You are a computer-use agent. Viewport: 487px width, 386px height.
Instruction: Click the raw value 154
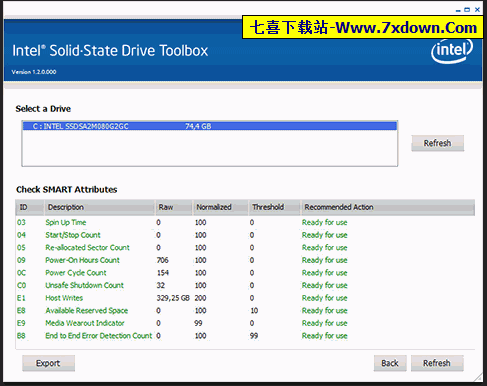click(163, 273)
